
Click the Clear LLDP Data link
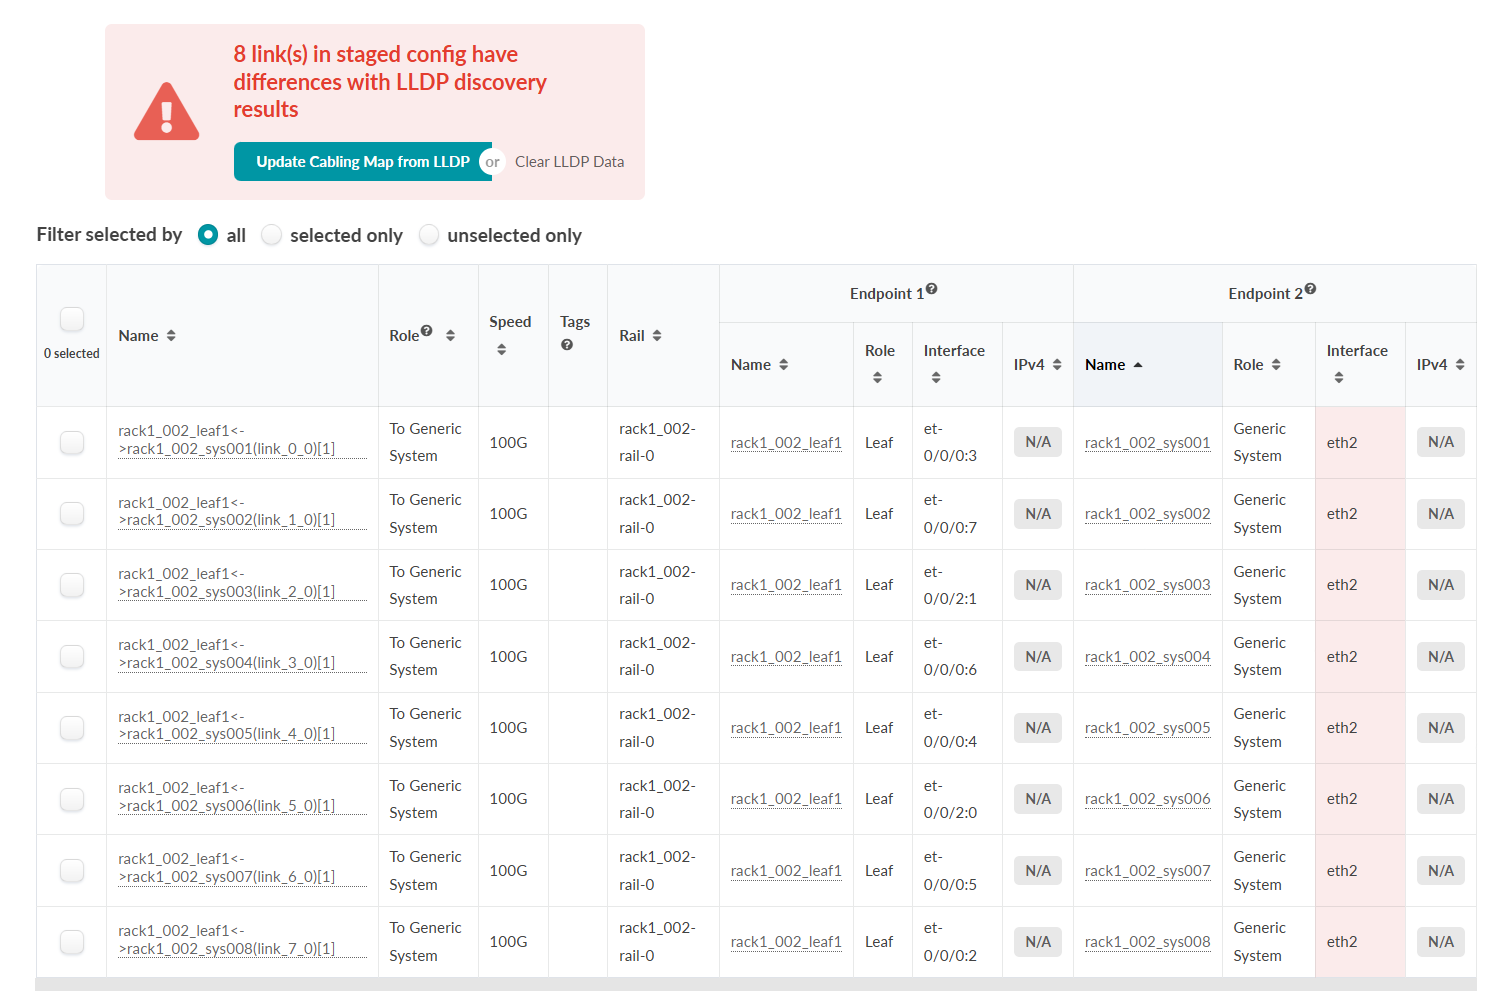click(569, 162)
